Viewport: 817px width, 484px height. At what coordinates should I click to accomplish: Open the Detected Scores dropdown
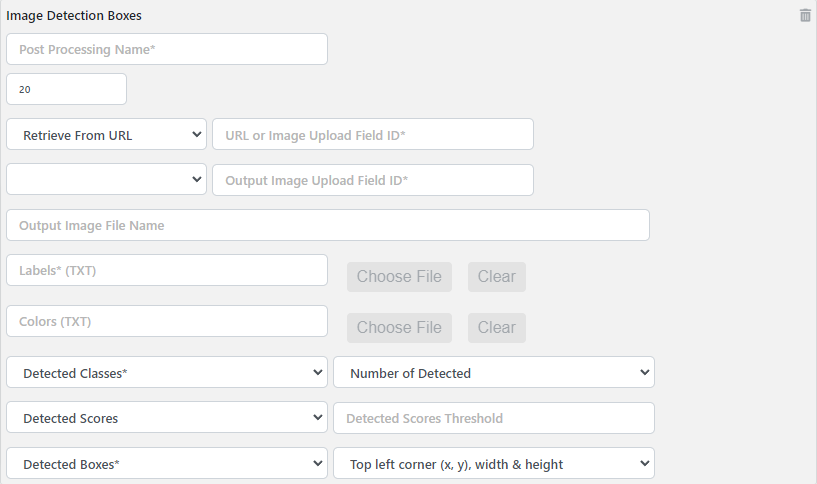167,418
